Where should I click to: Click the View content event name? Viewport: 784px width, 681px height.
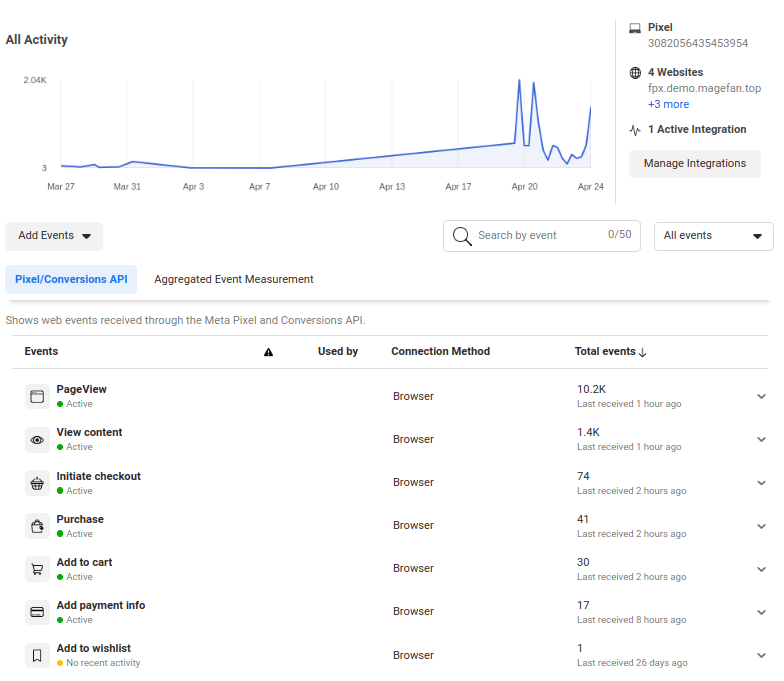click(89, 432)
